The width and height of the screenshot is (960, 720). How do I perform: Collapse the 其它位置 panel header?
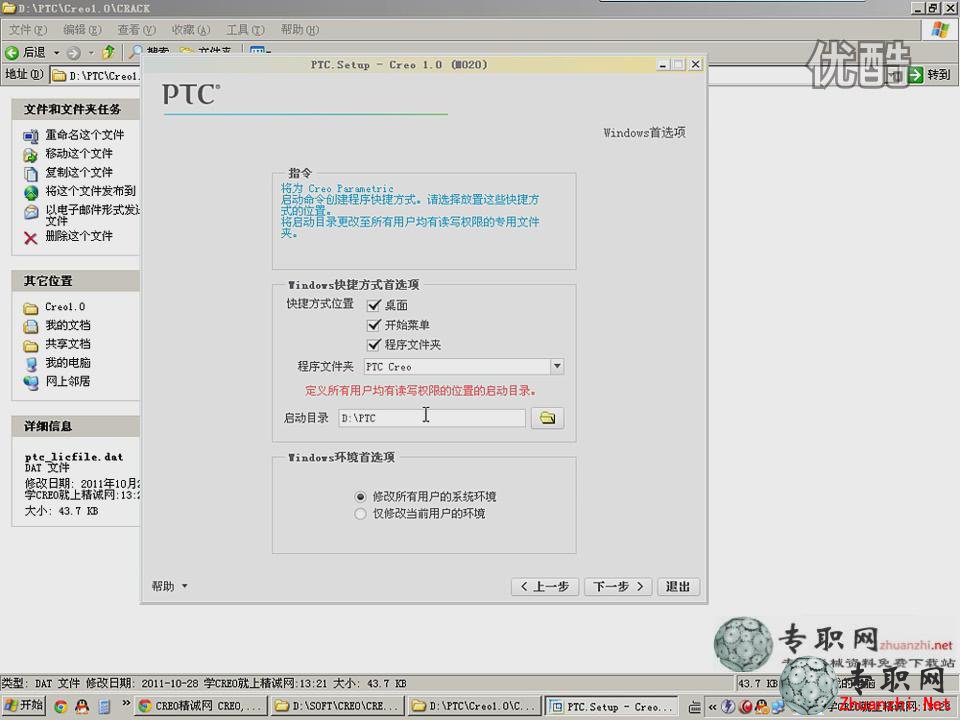pos(76,281)
